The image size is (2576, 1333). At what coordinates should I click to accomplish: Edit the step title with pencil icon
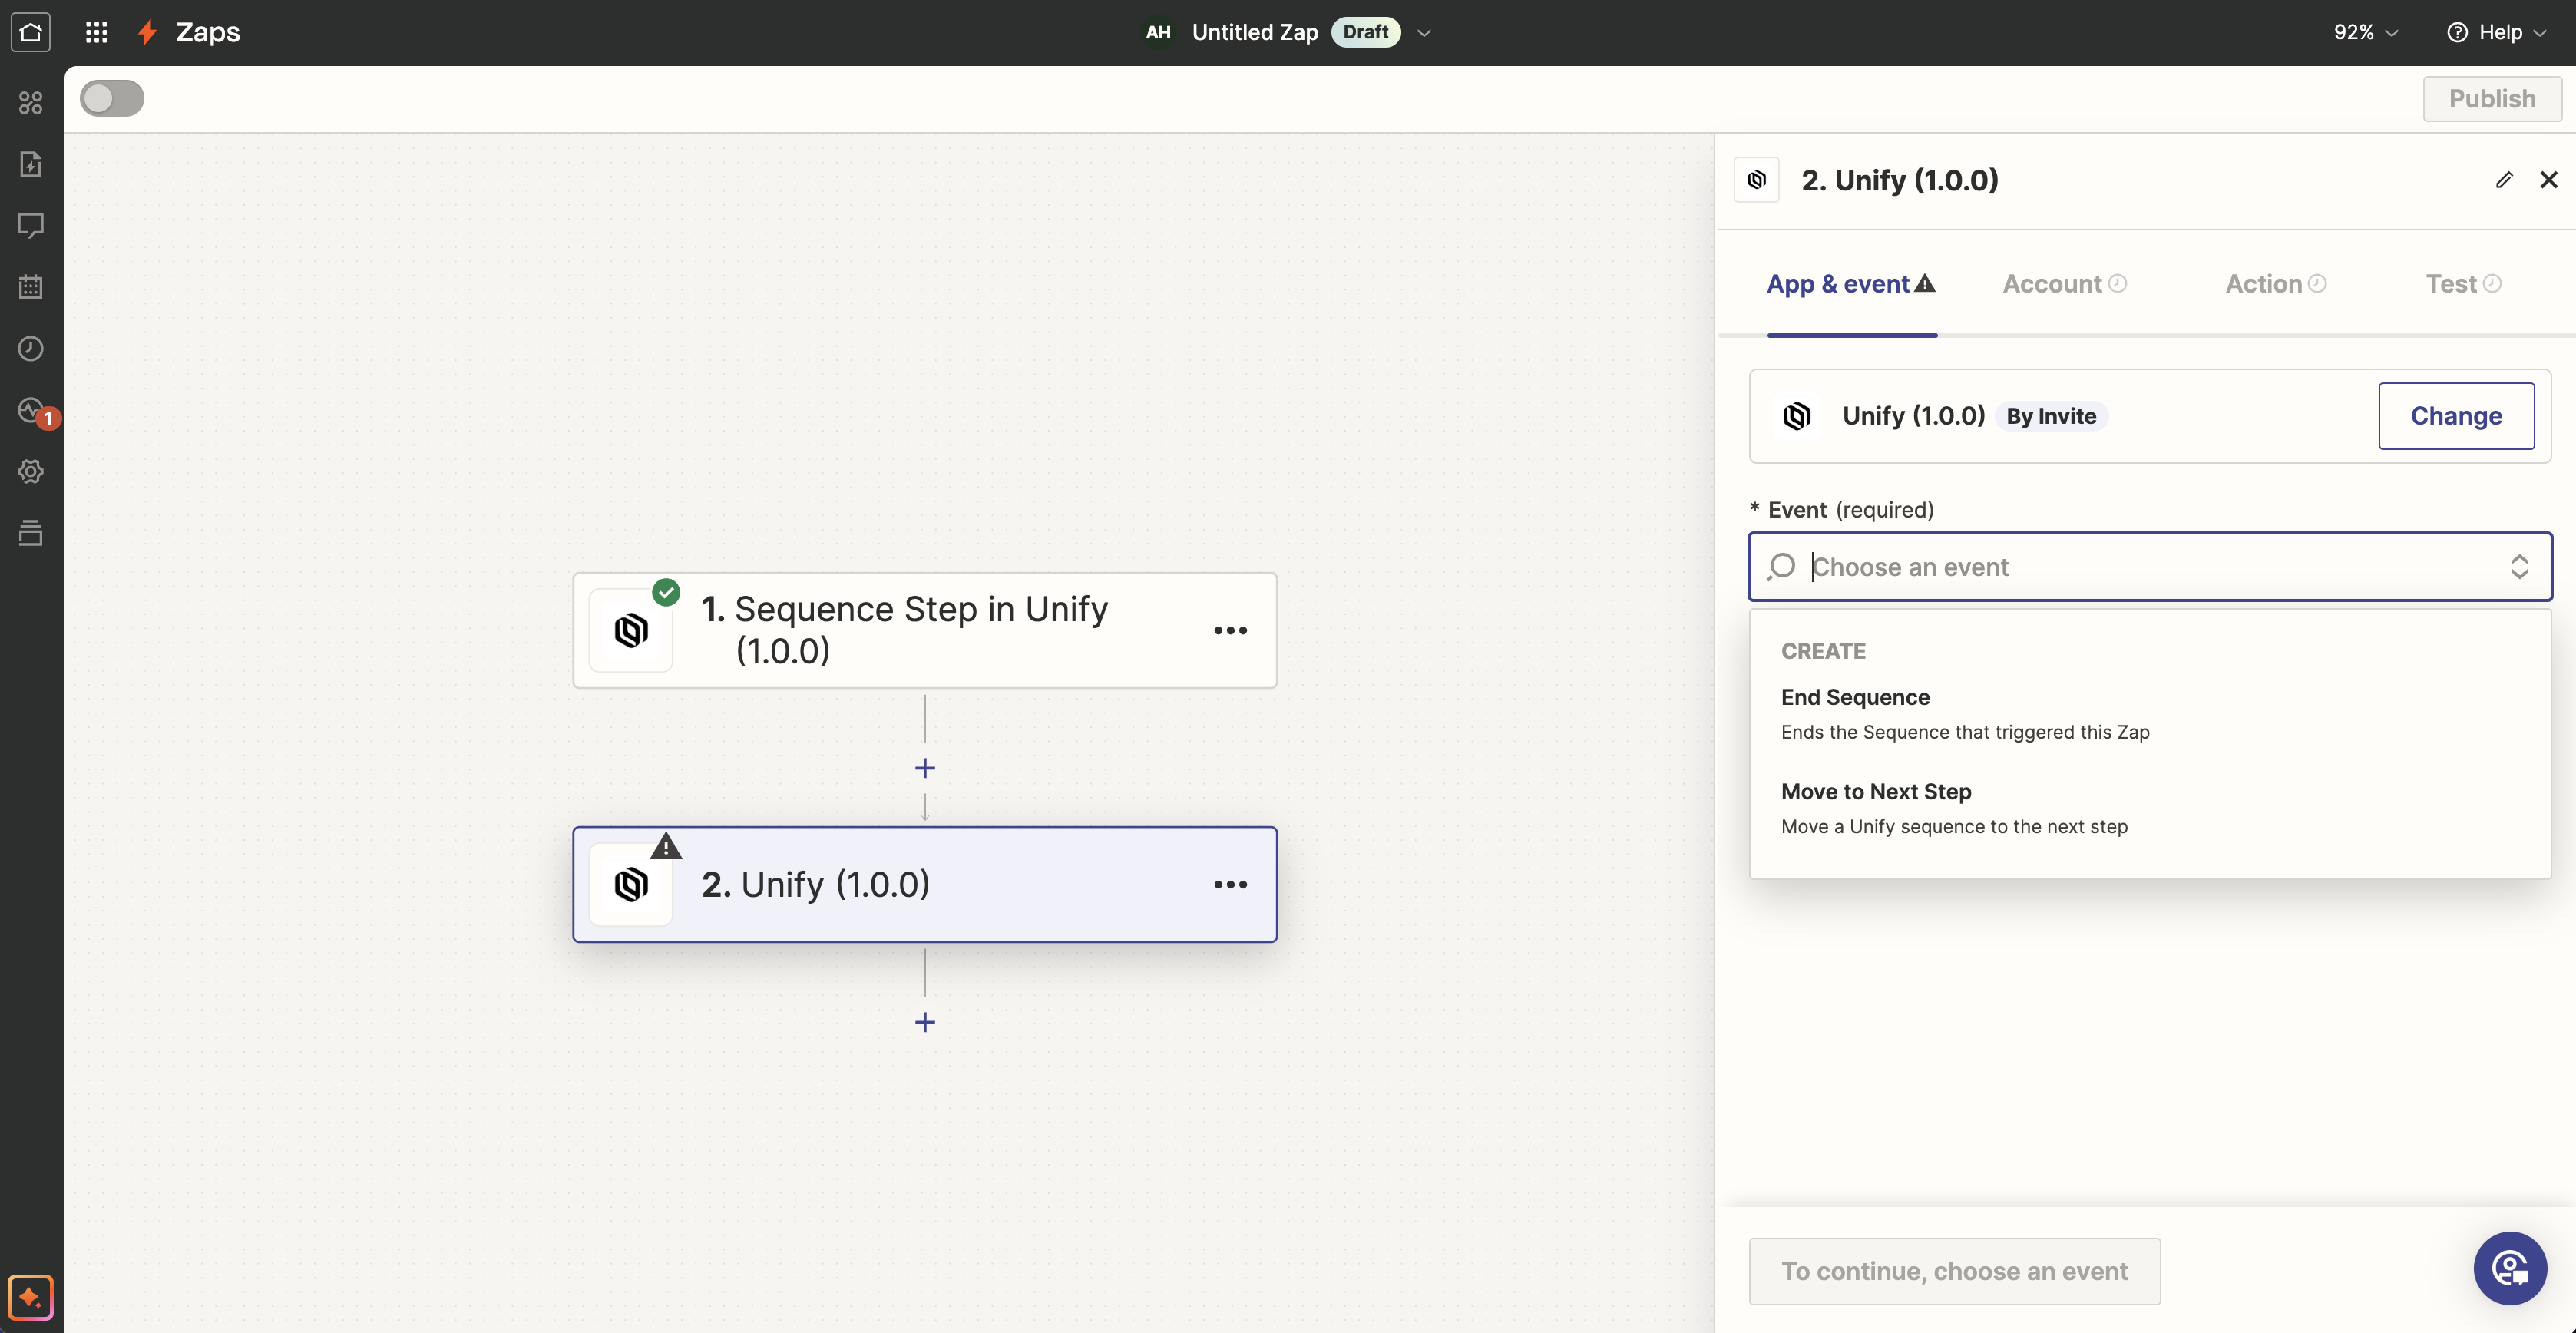coord(2505,179)
